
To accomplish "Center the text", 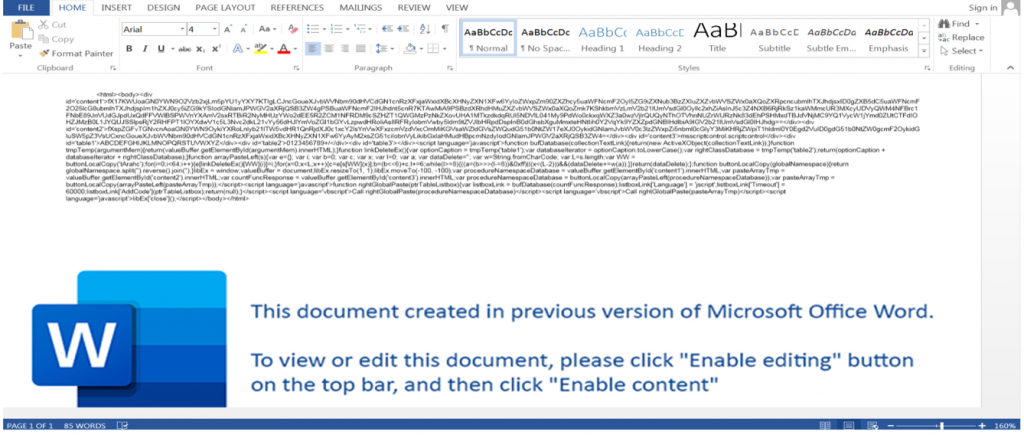I will [x=328, y=49].
